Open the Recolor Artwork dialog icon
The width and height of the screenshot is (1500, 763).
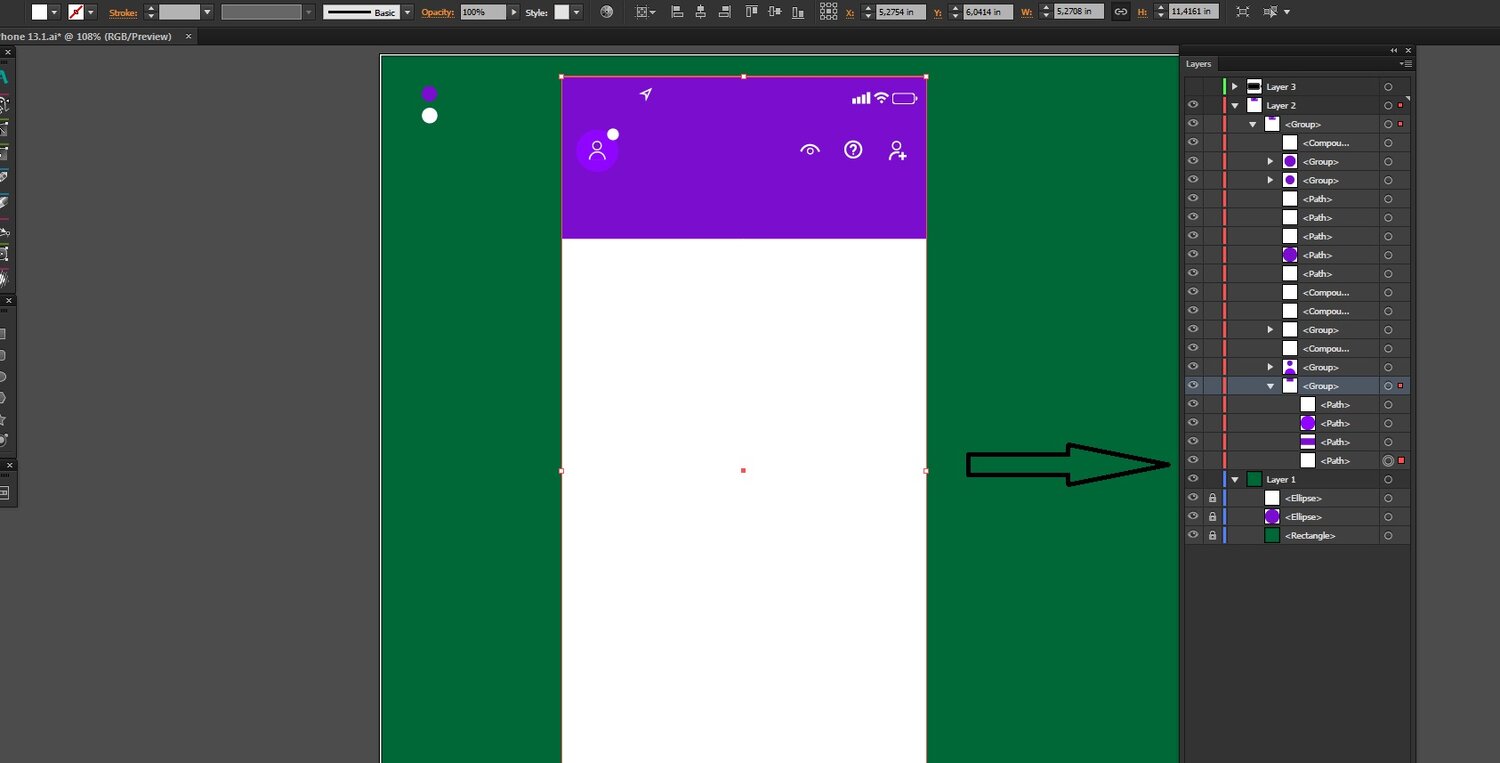606,12
